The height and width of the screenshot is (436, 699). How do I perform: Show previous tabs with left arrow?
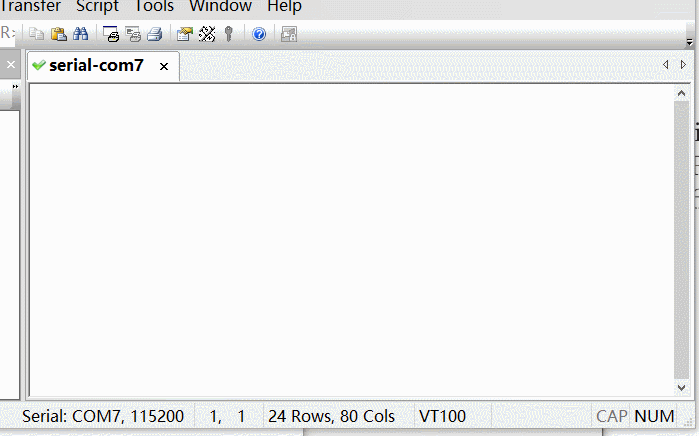click(666, 65)
